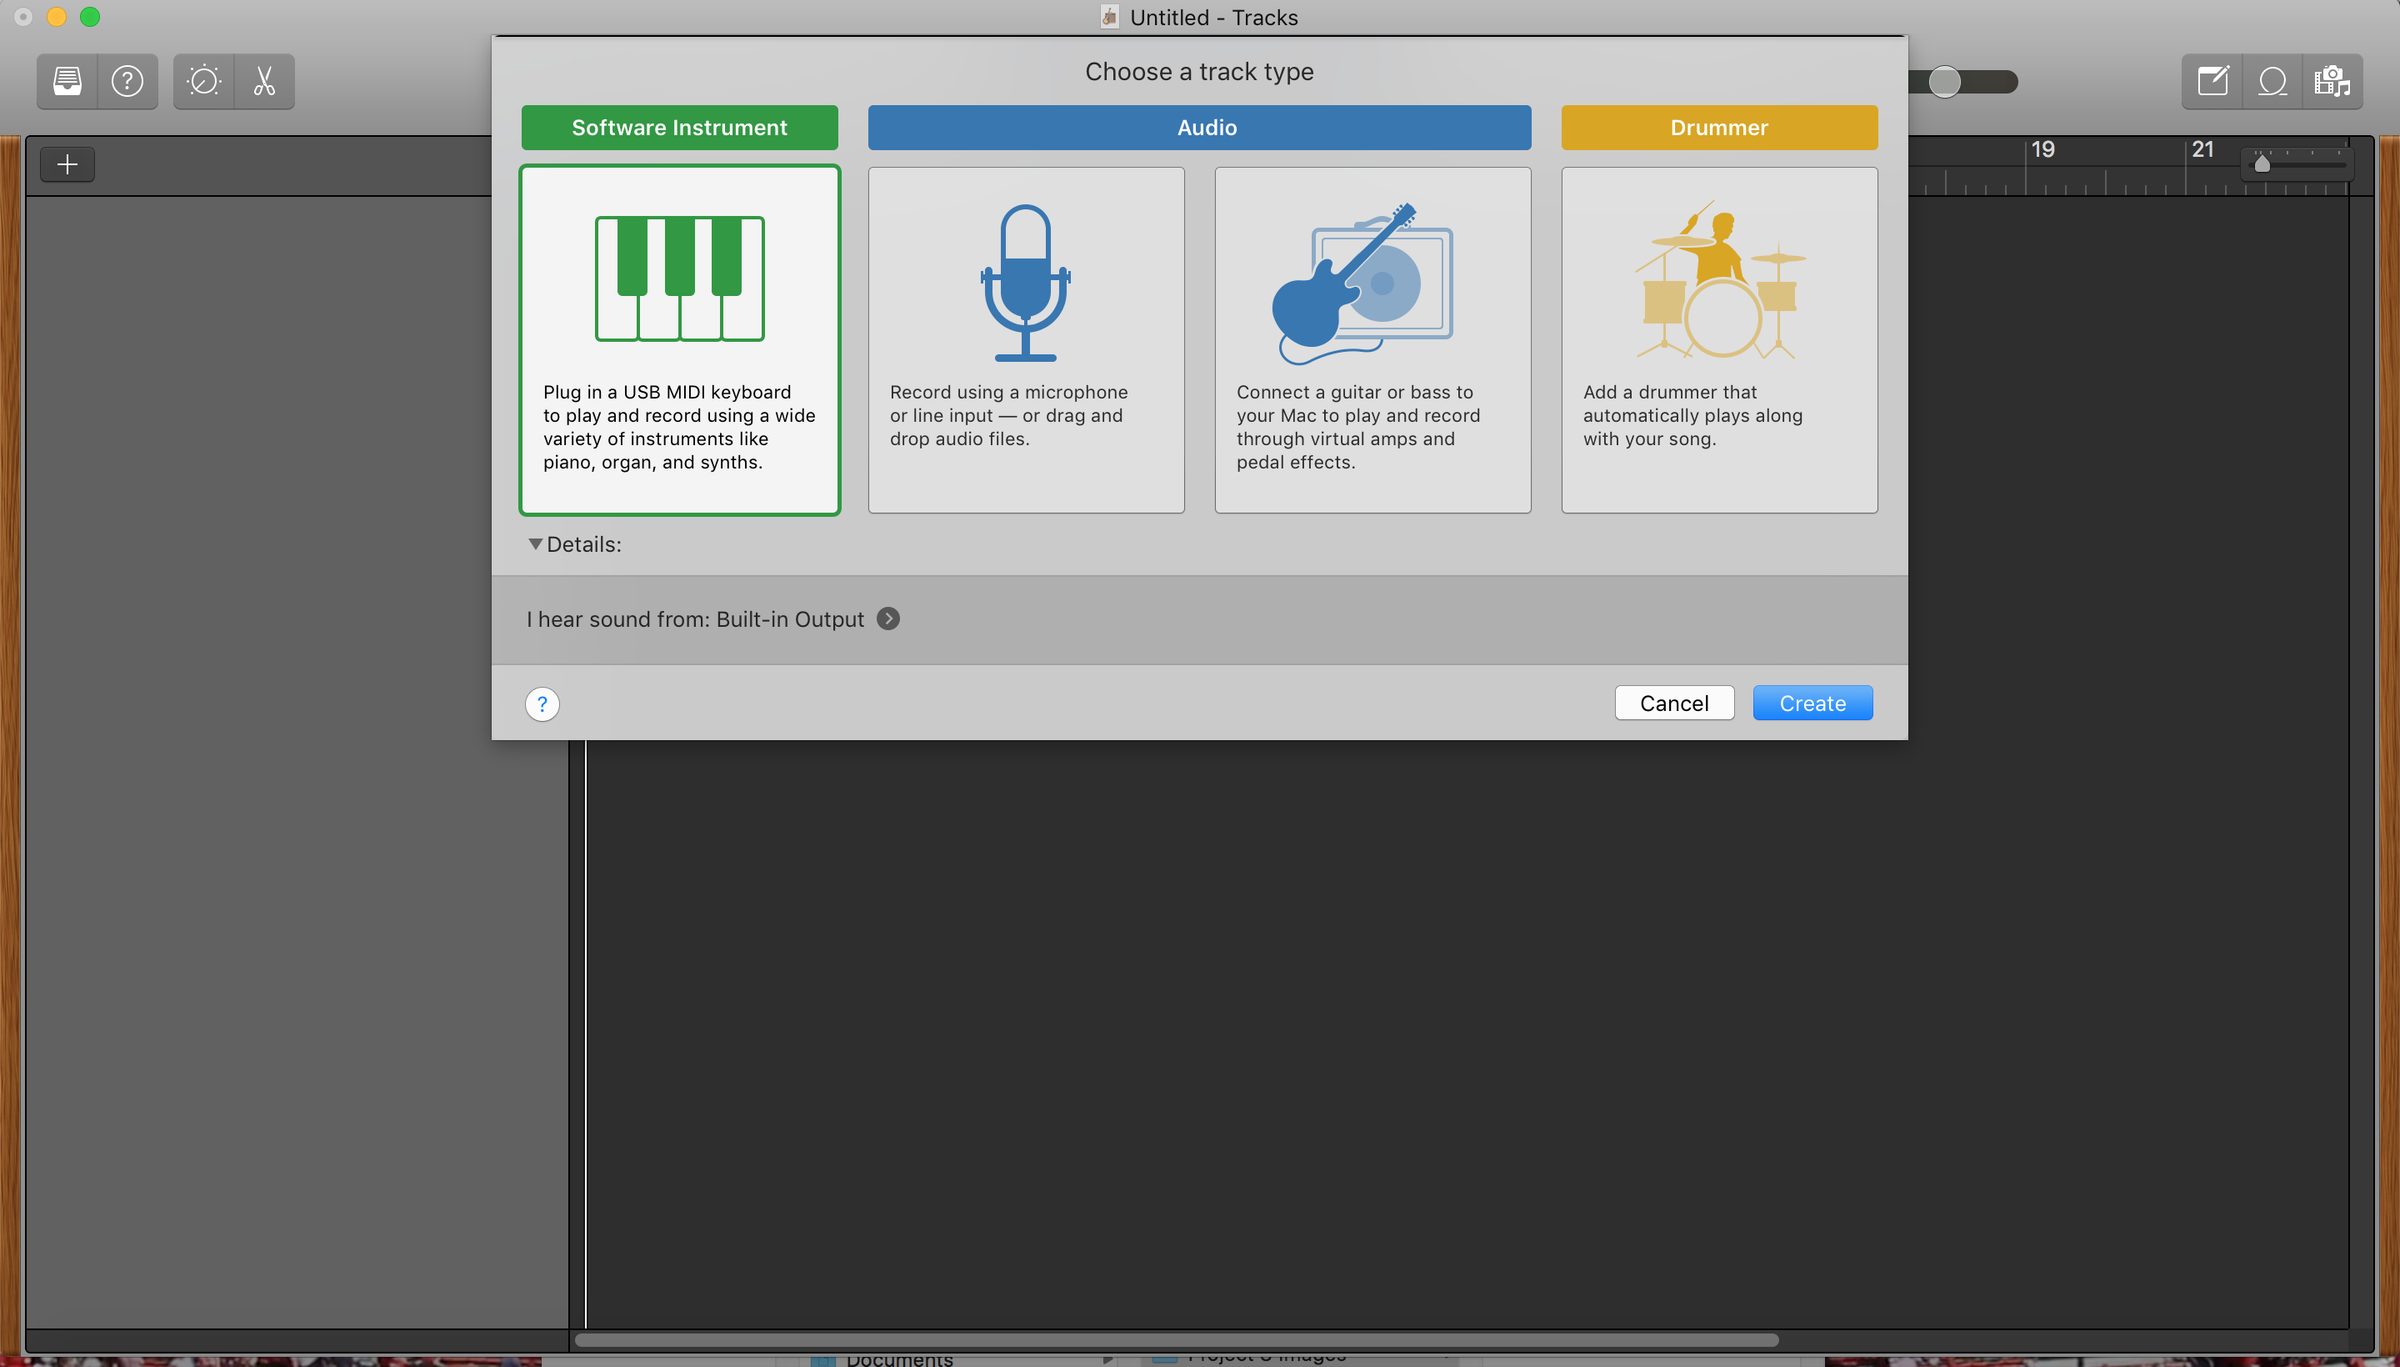Click the yellow Drummer header
The height and width of the screenshot is (1367, 2400).
pos(1719,128)
